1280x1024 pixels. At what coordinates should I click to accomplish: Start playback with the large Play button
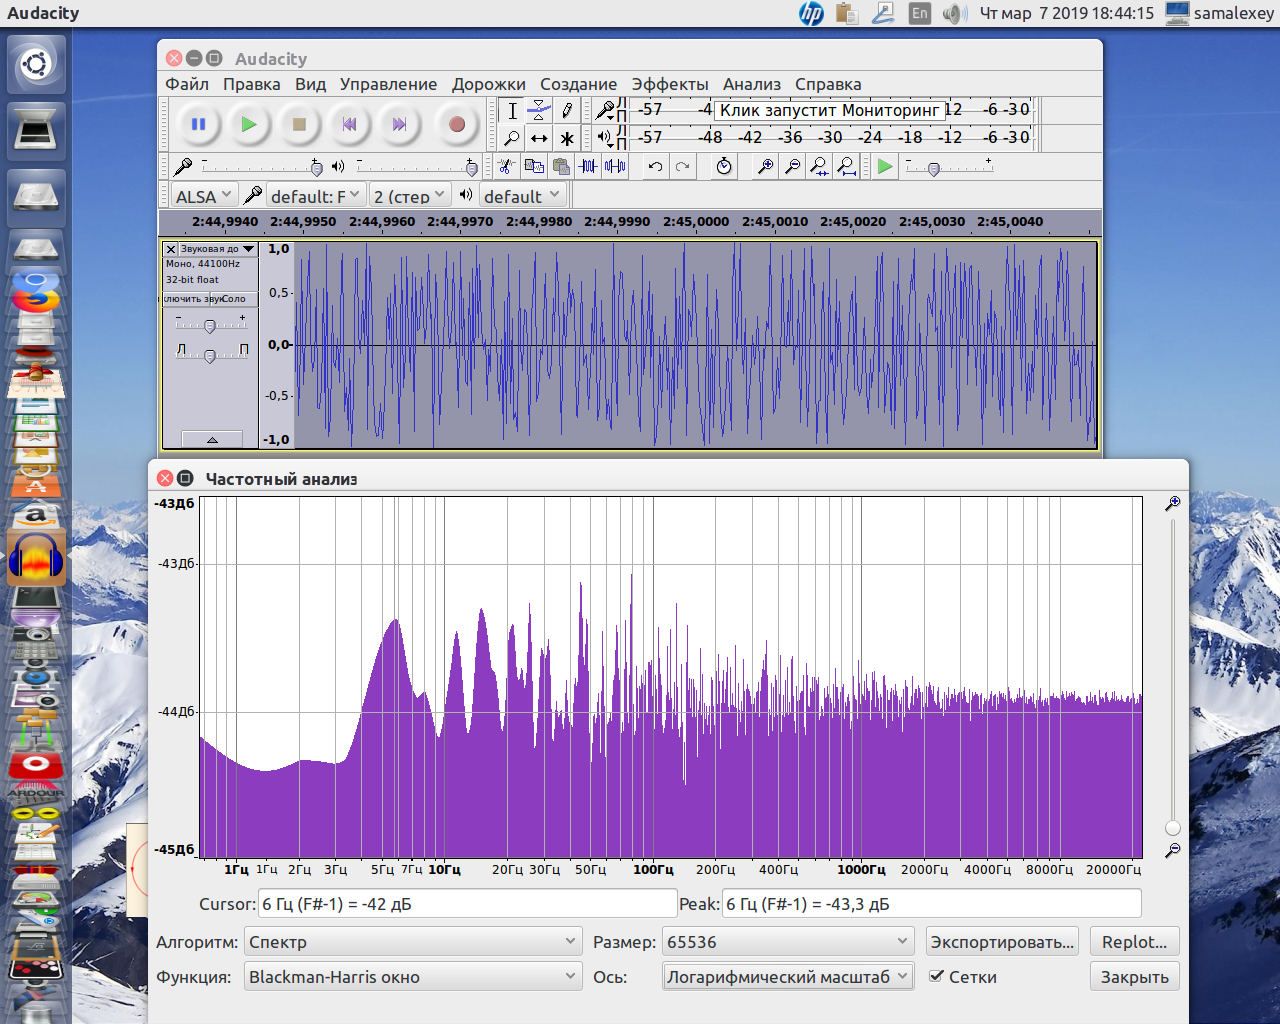tap(249, 124)
